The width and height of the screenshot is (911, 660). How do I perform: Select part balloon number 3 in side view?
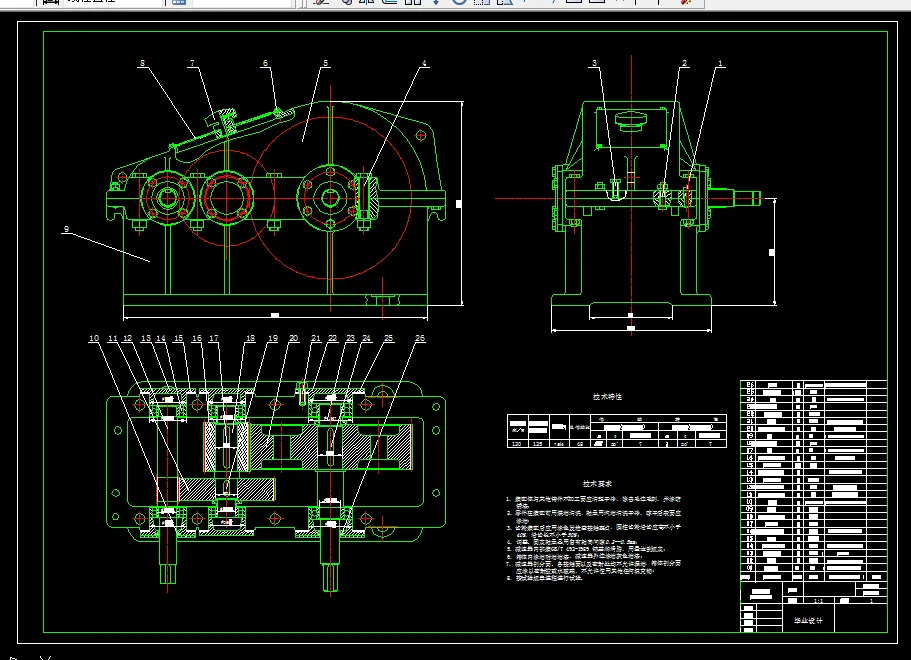point(594,63)
